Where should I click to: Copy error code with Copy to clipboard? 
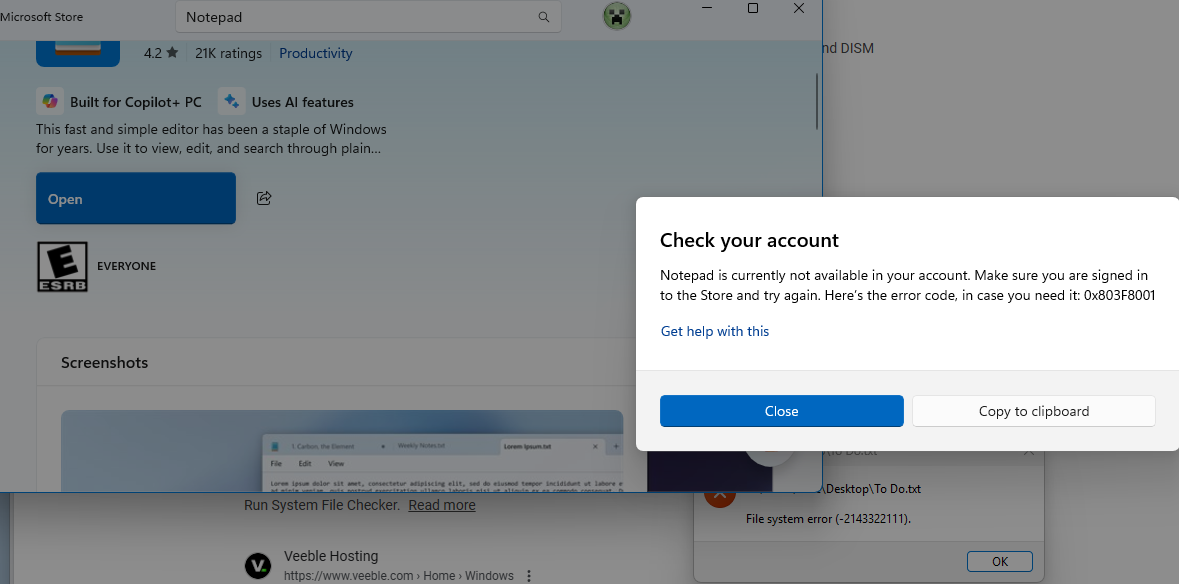1034,411
